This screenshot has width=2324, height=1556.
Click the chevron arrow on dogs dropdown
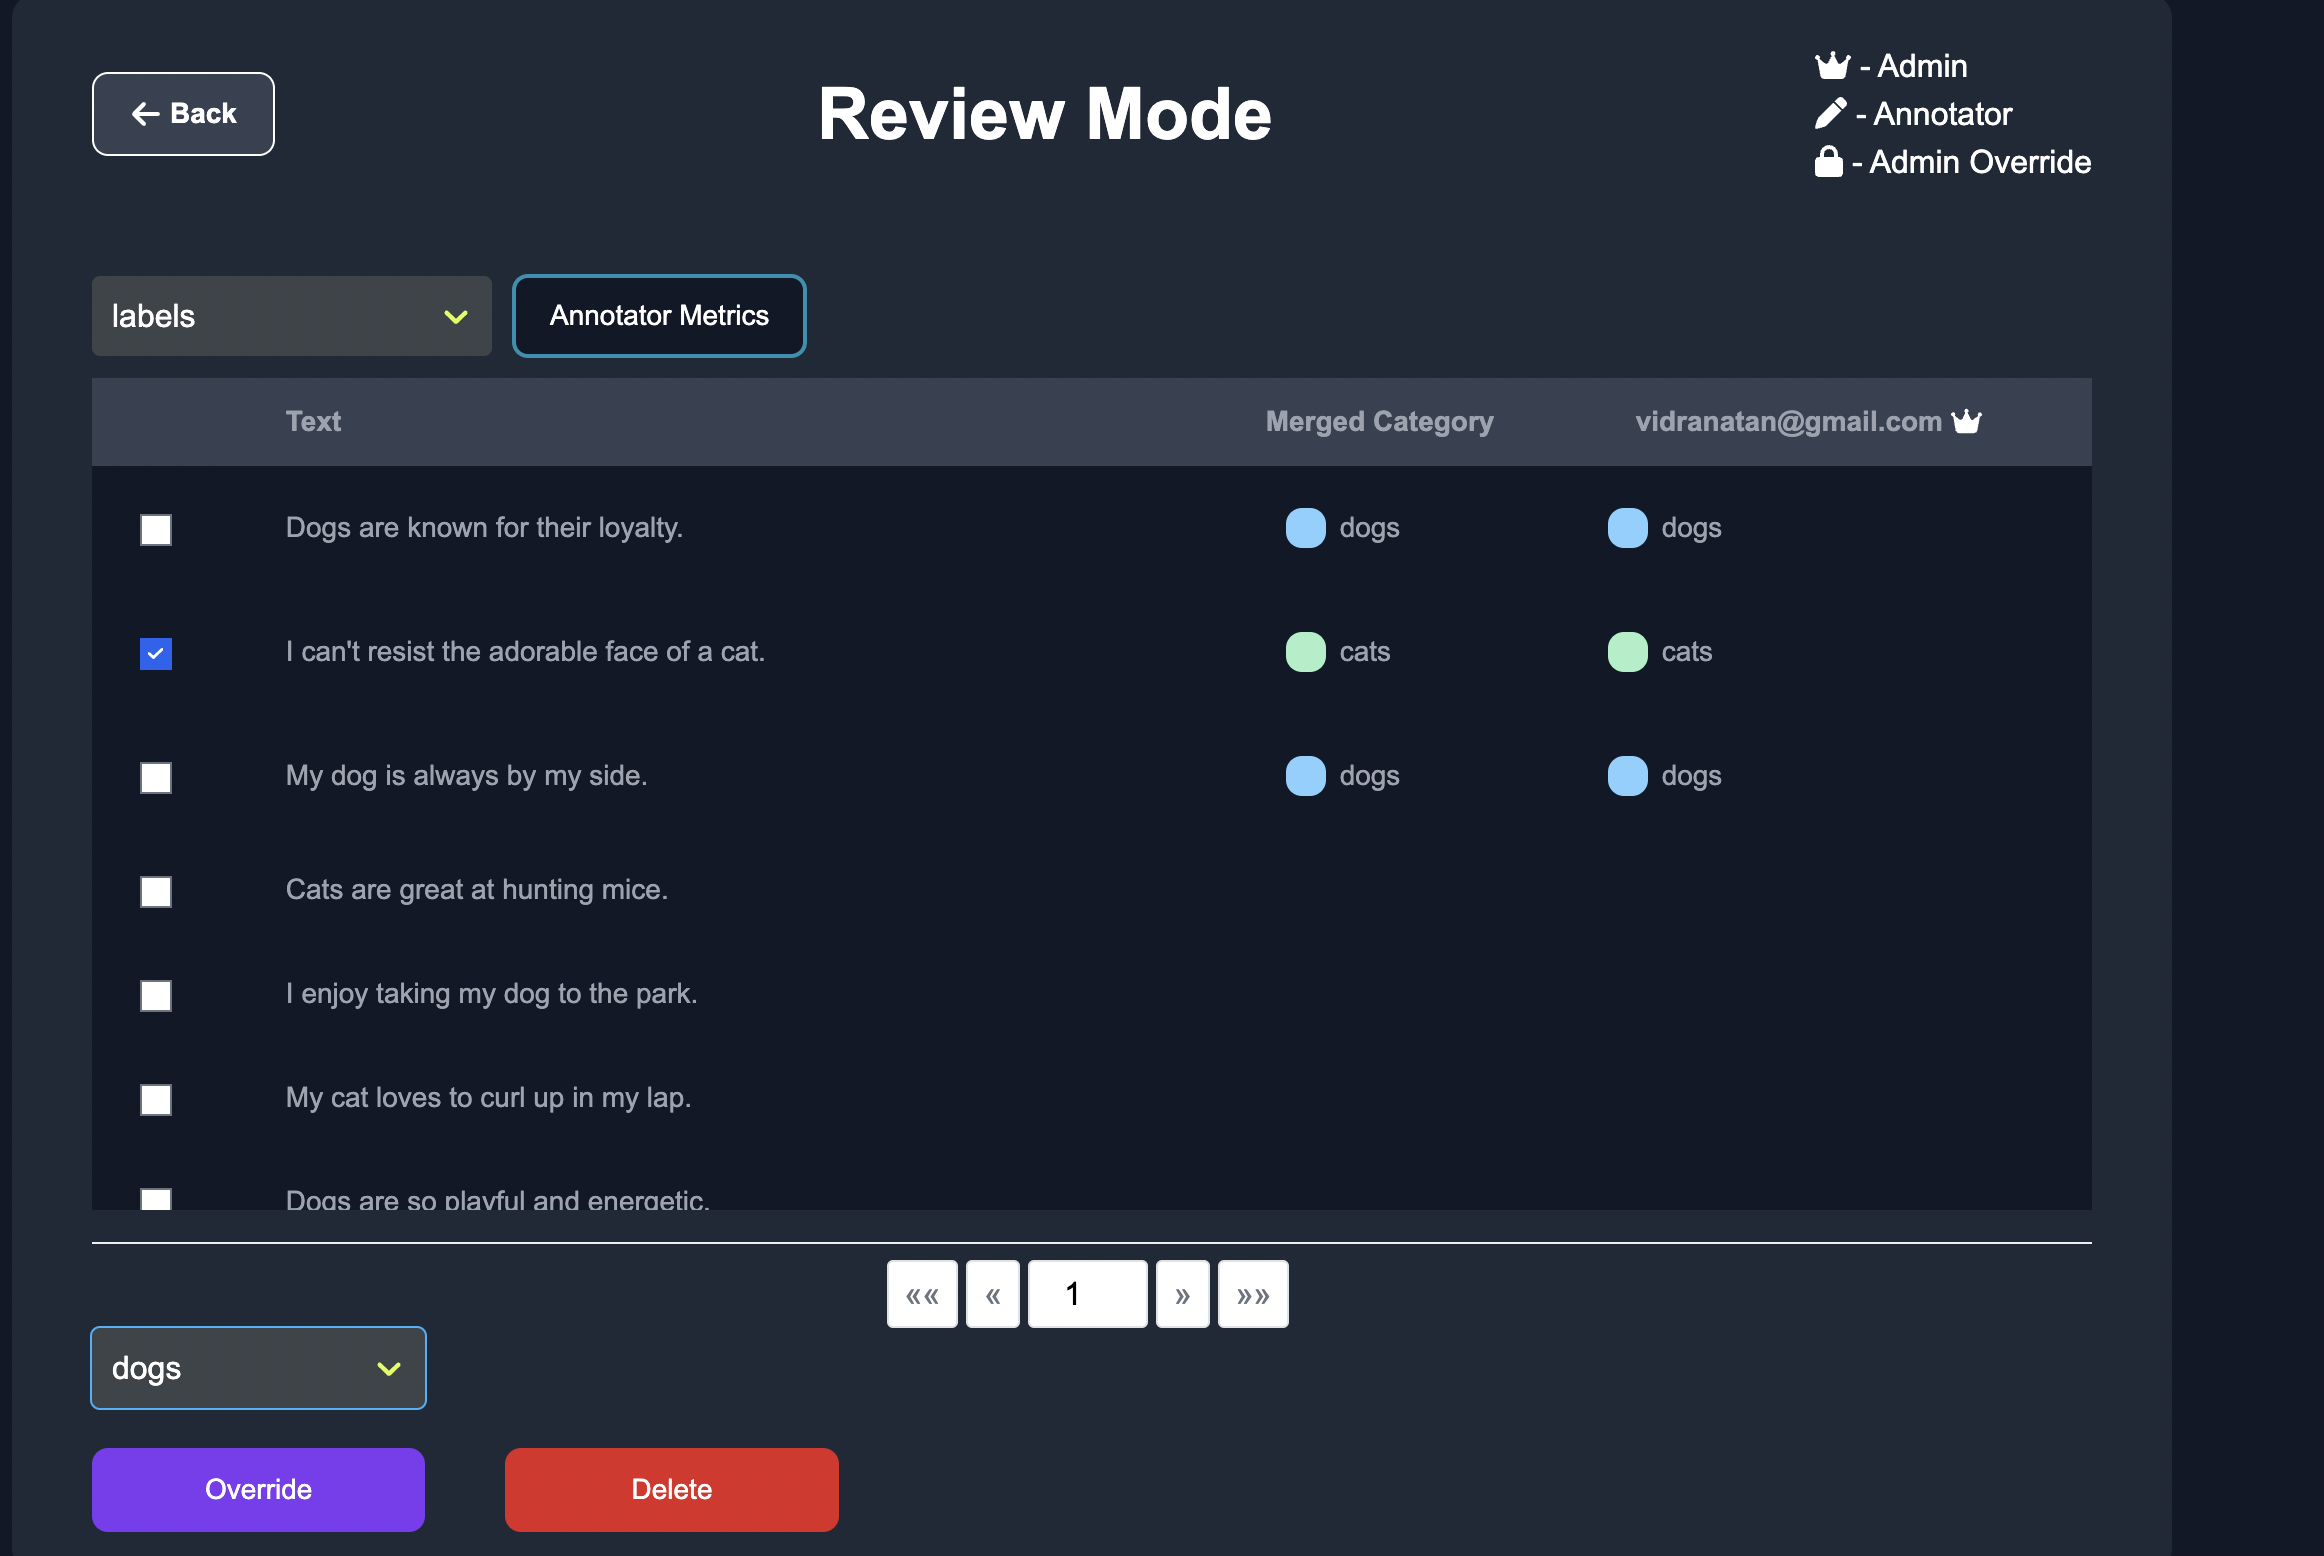click(x=389, y=1368)
